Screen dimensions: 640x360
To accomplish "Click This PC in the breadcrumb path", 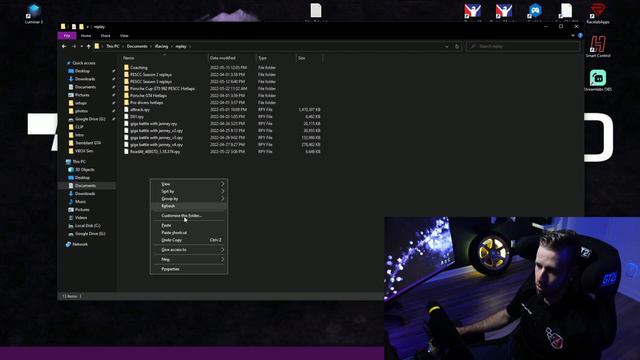I will tap(113, 47).
